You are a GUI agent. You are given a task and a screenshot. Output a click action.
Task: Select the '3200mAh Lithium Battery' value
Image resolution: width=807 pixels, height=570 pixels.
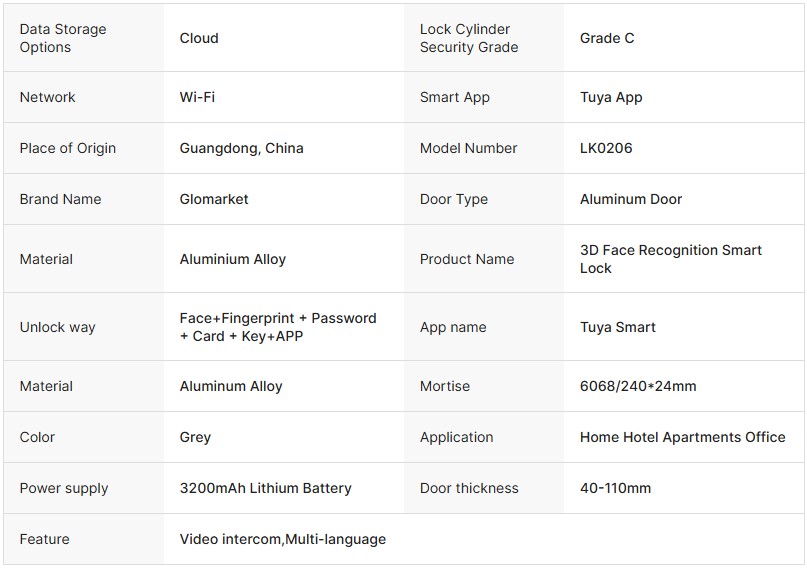click(265, 488)
